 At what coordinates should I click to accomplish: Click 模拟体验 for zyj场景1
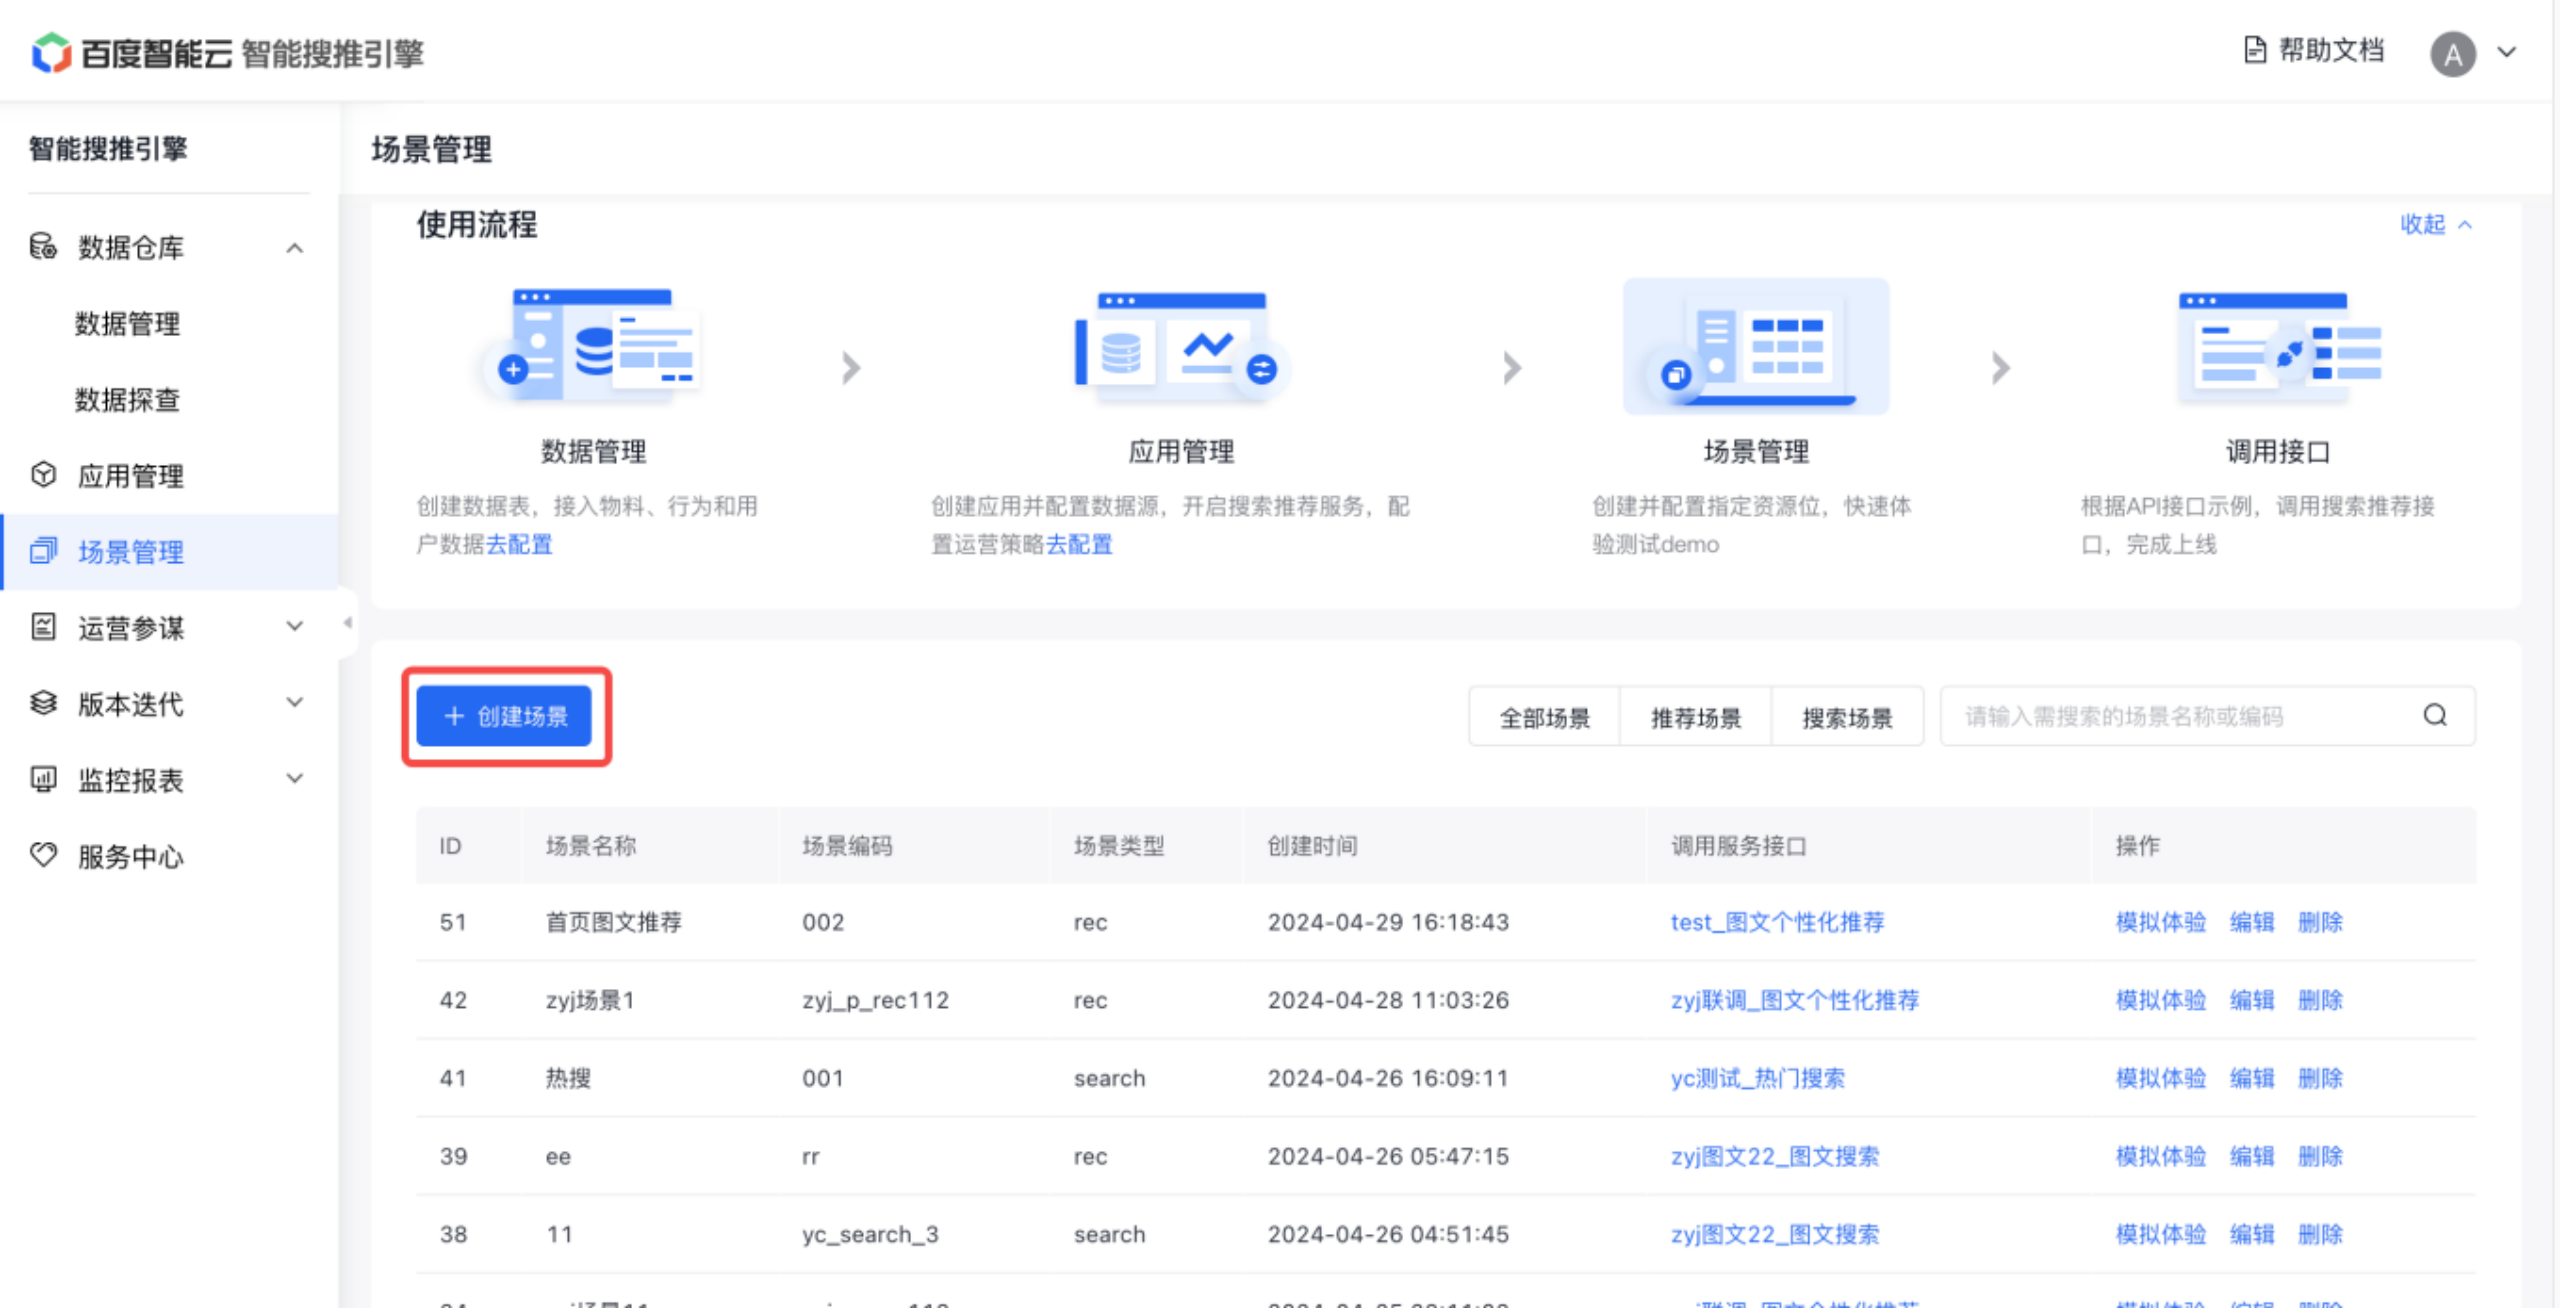click(x=2160, y=1000)
